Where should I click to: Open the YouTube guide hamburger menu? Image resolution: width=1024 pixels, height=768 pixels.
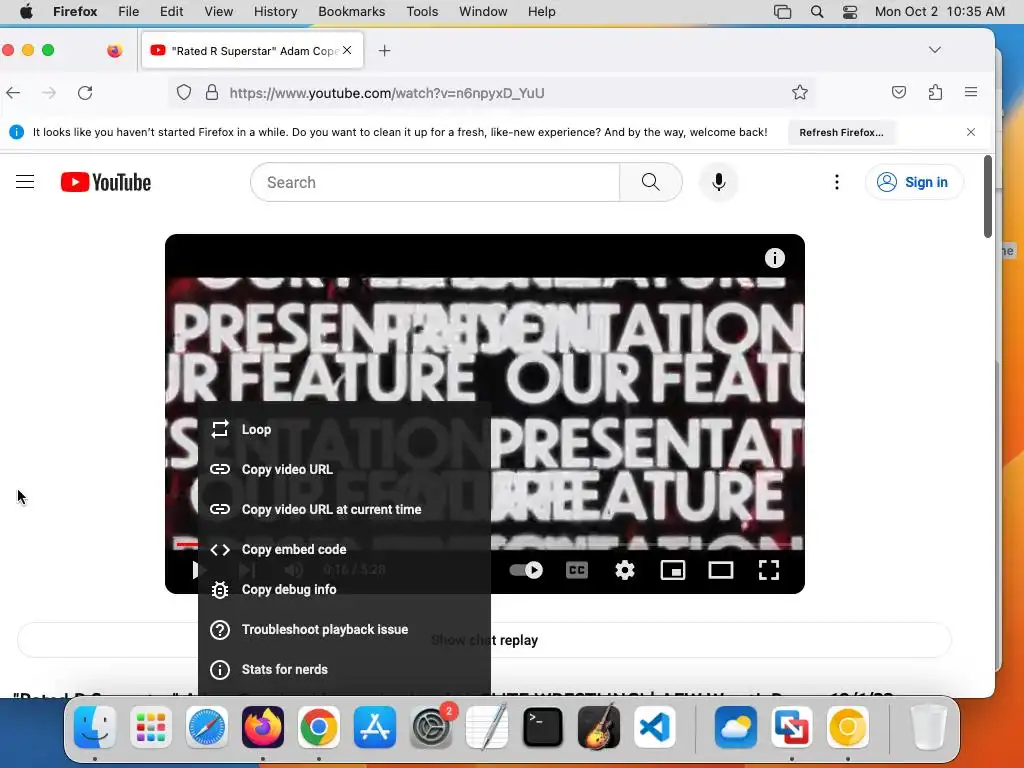25,182
